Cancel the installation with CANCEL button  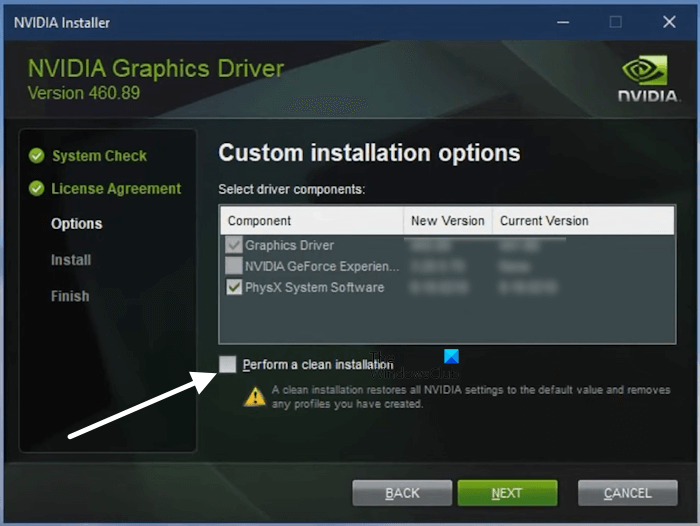[627, 493]
